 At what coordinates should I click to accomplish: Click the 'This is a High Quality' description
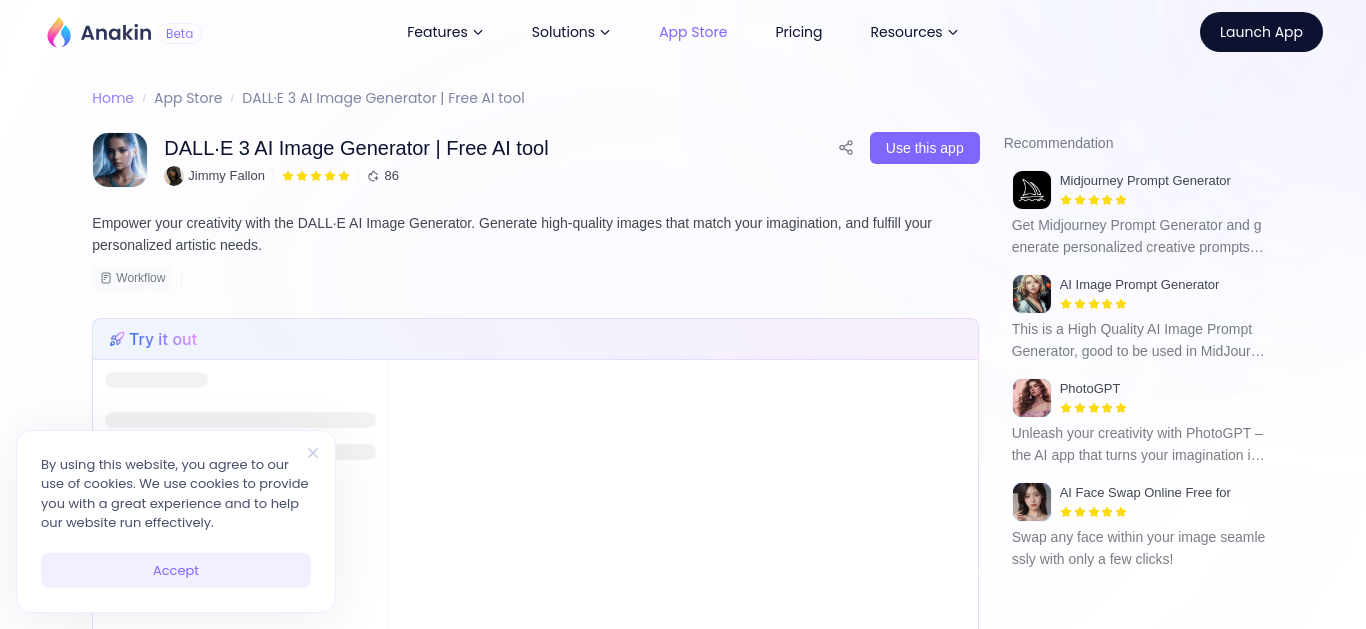[x=1138, y=340]
